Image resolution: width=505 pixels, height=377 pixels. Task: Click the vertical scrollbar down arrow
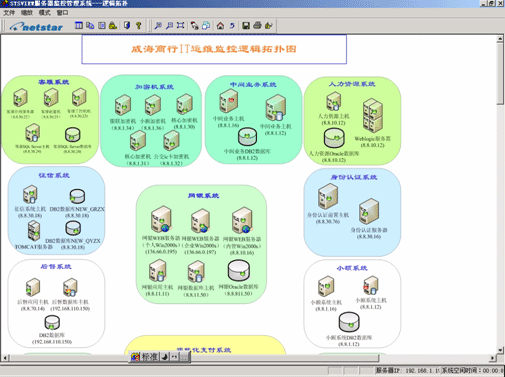click(x=500, y=350)
